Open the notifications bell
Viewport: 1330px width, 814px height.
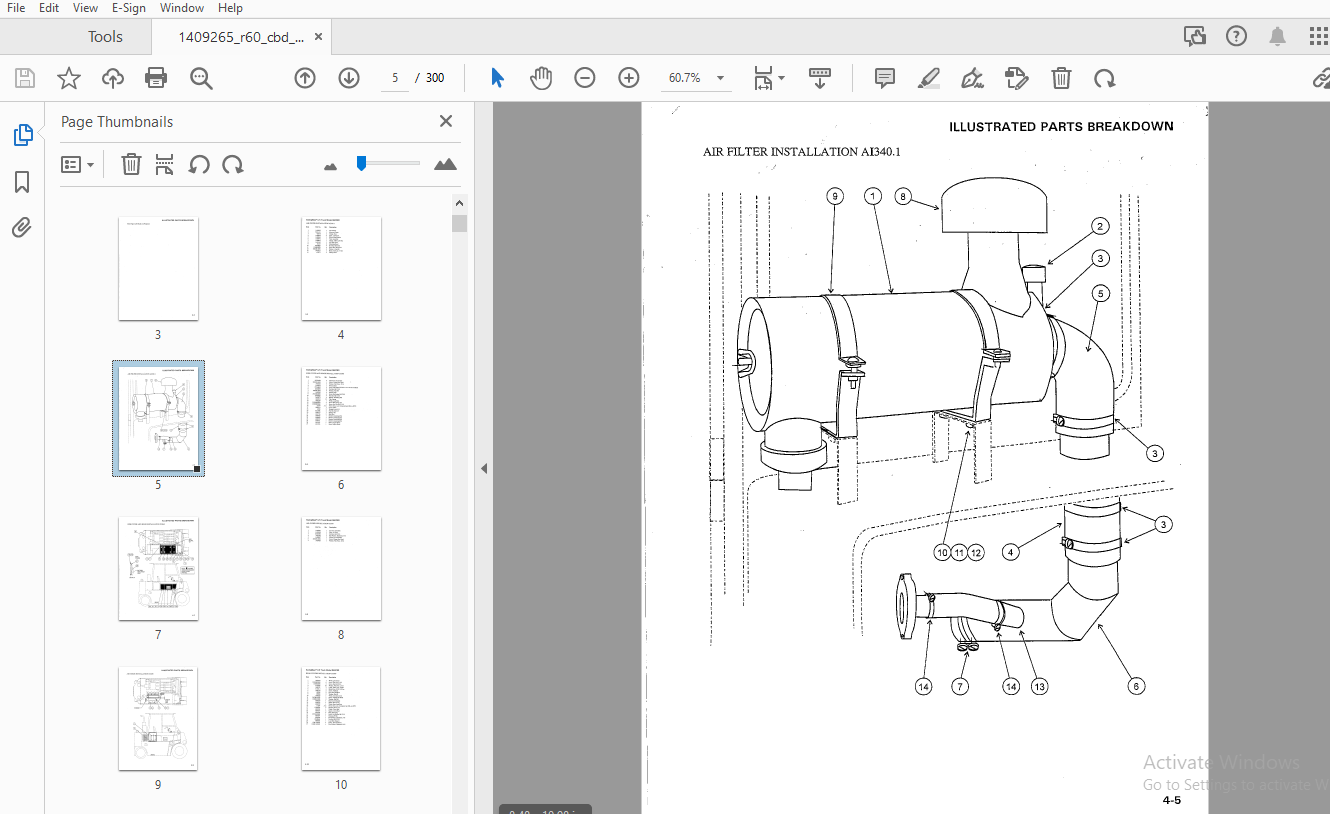click(x=1278, y=37)
